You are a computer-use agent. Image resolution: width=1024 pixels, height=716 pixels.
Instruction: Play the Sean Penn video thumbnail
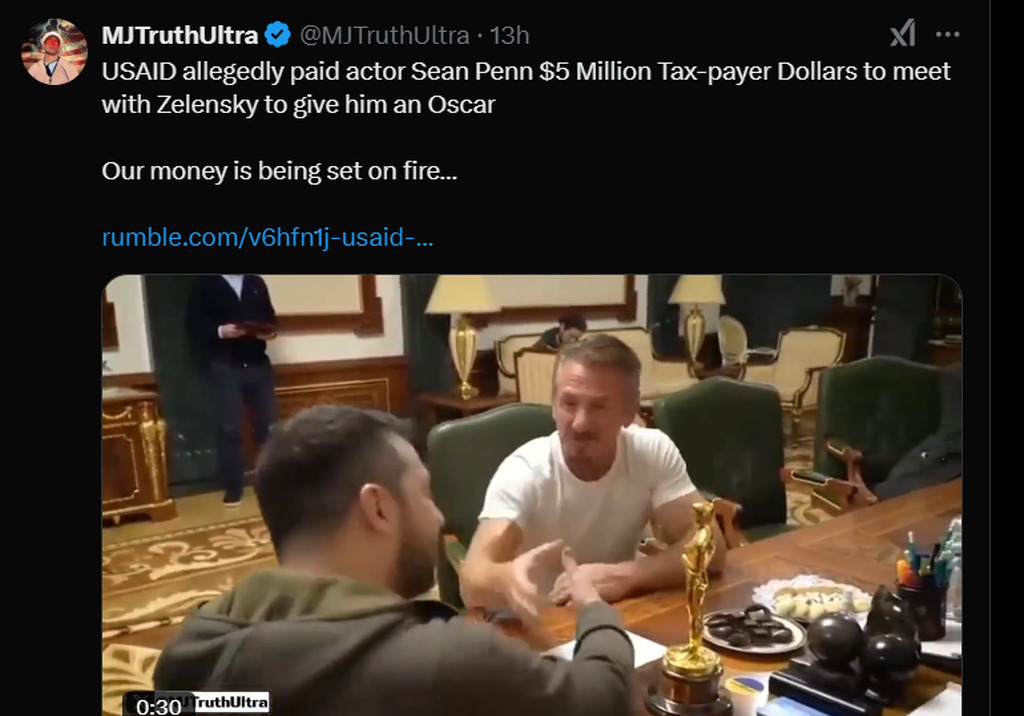532,495
